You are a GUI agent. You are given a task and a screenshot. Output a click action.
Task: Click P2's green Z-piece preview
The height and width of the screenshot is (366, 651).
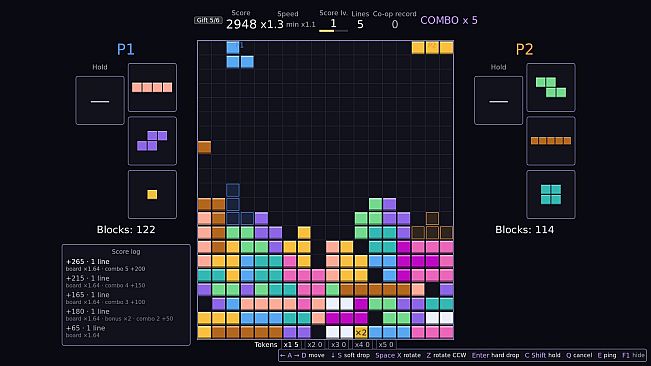pos(551,87)
